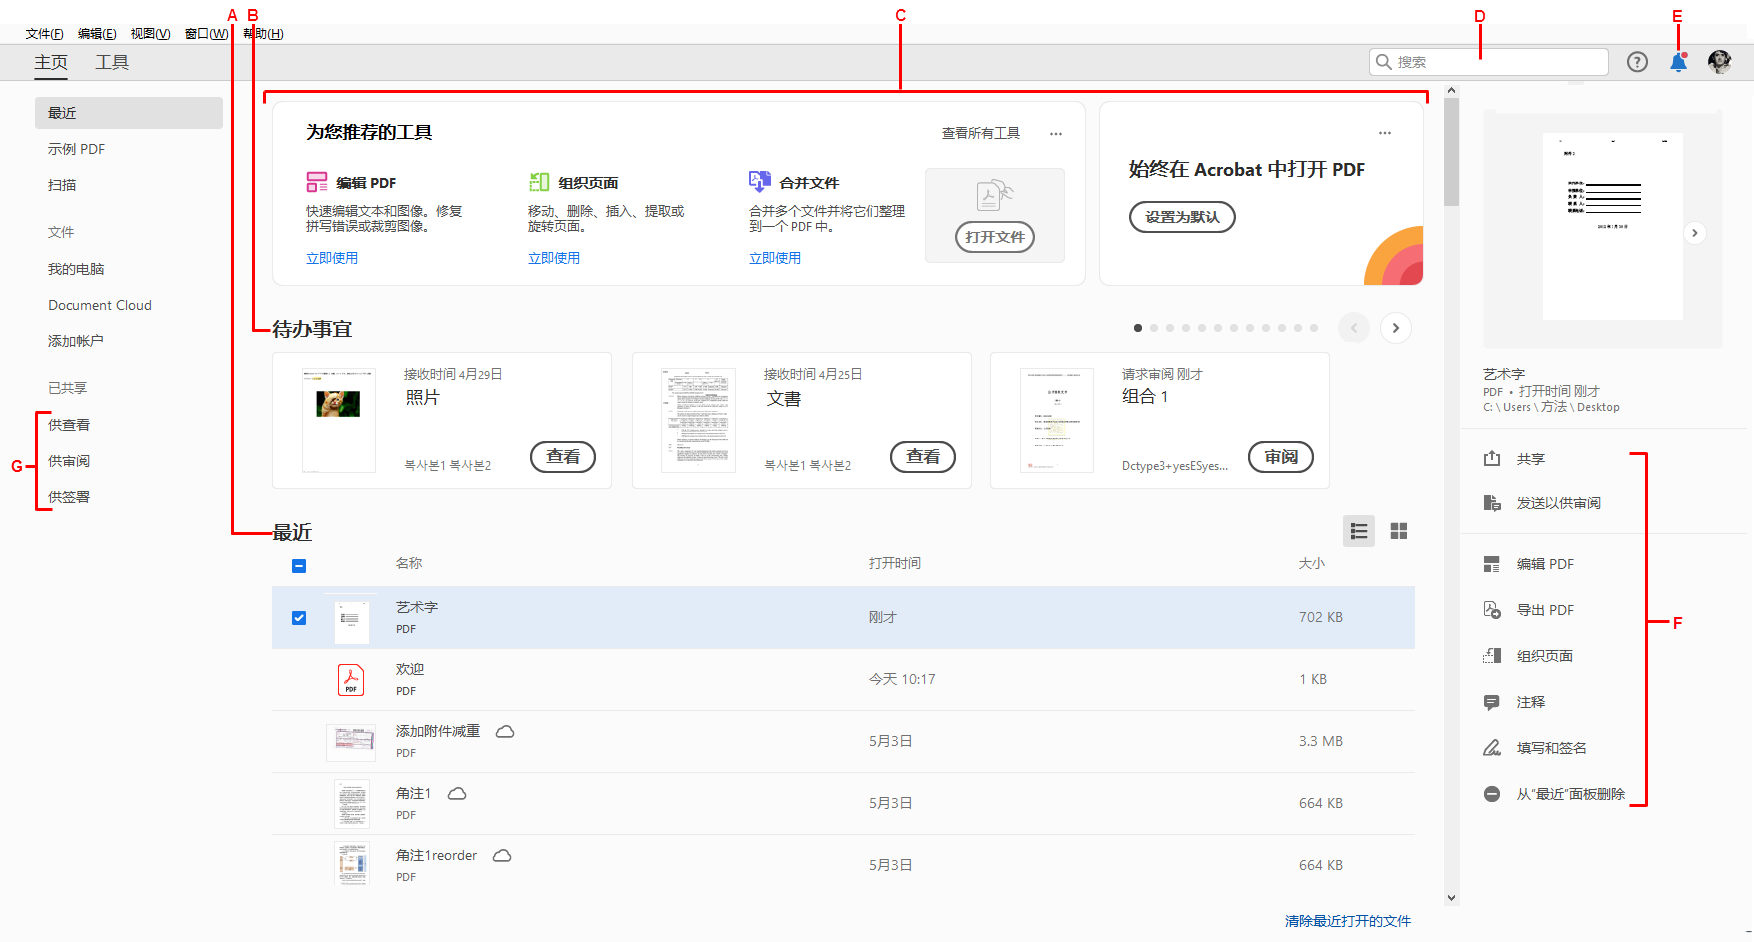
Task: Click the Combine Files icon in recommended tools
Action: (760, 182)
